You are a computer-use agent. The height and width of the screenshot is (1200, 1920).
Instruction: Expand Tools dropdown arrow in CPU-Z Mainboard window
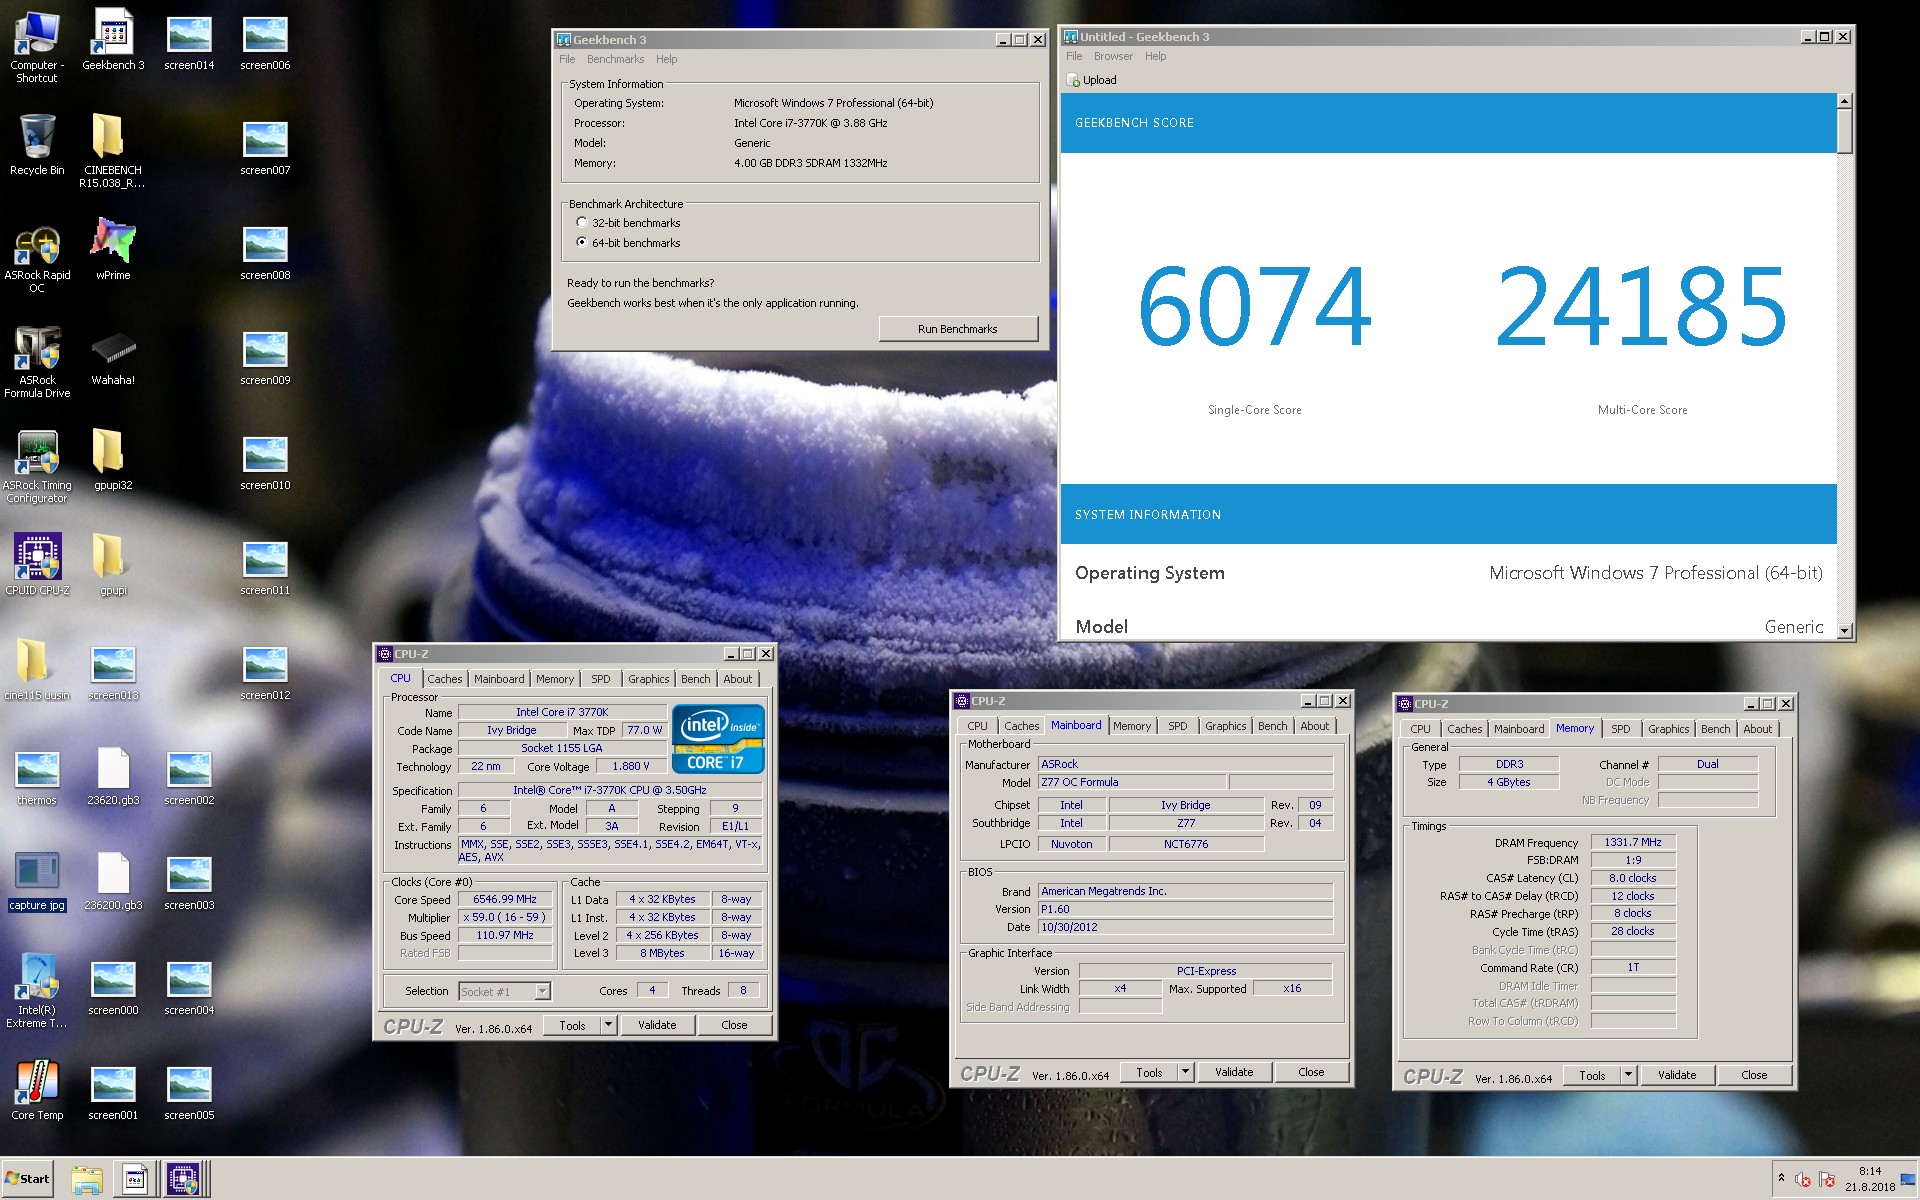pyautogui.click(x=1185, y=1072)
